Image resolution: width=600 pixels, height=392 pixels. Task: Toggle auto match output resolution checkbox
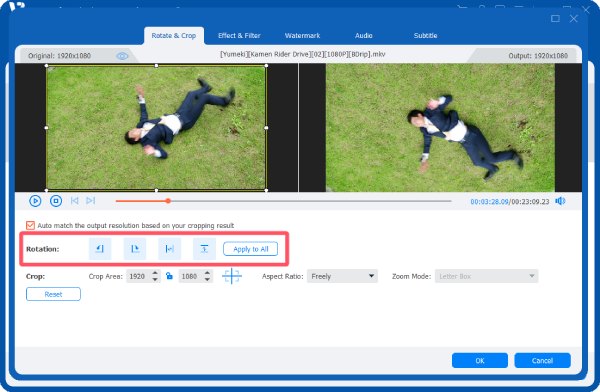tap(30, 225)
